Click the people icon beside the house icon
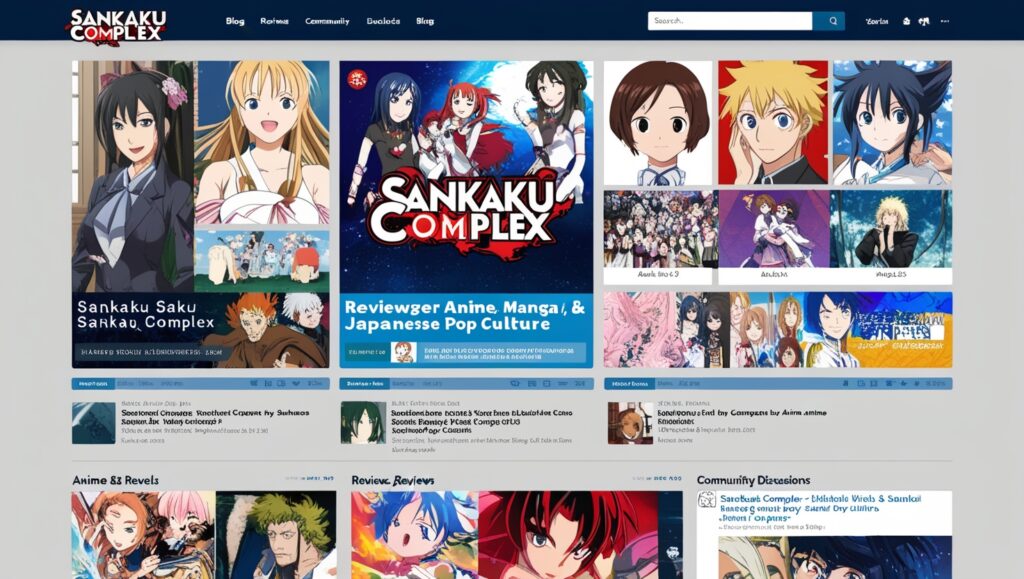Image resolution: width=1024 pixels, height=579 pixels. 923,21
